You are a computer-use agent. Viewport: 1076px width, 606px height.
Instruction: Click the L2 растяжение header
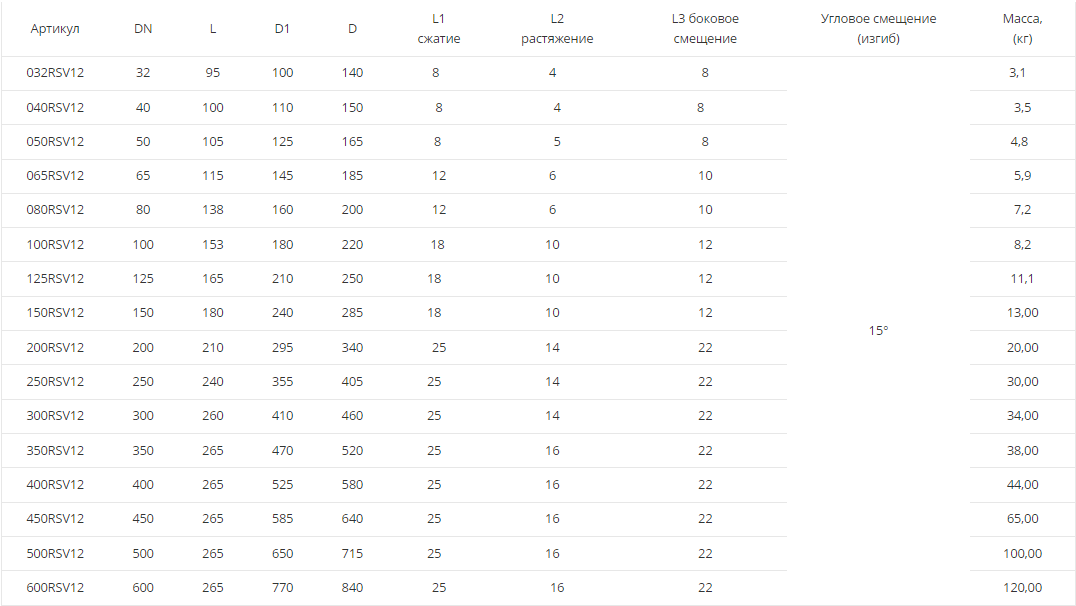[x=557, y=29]
